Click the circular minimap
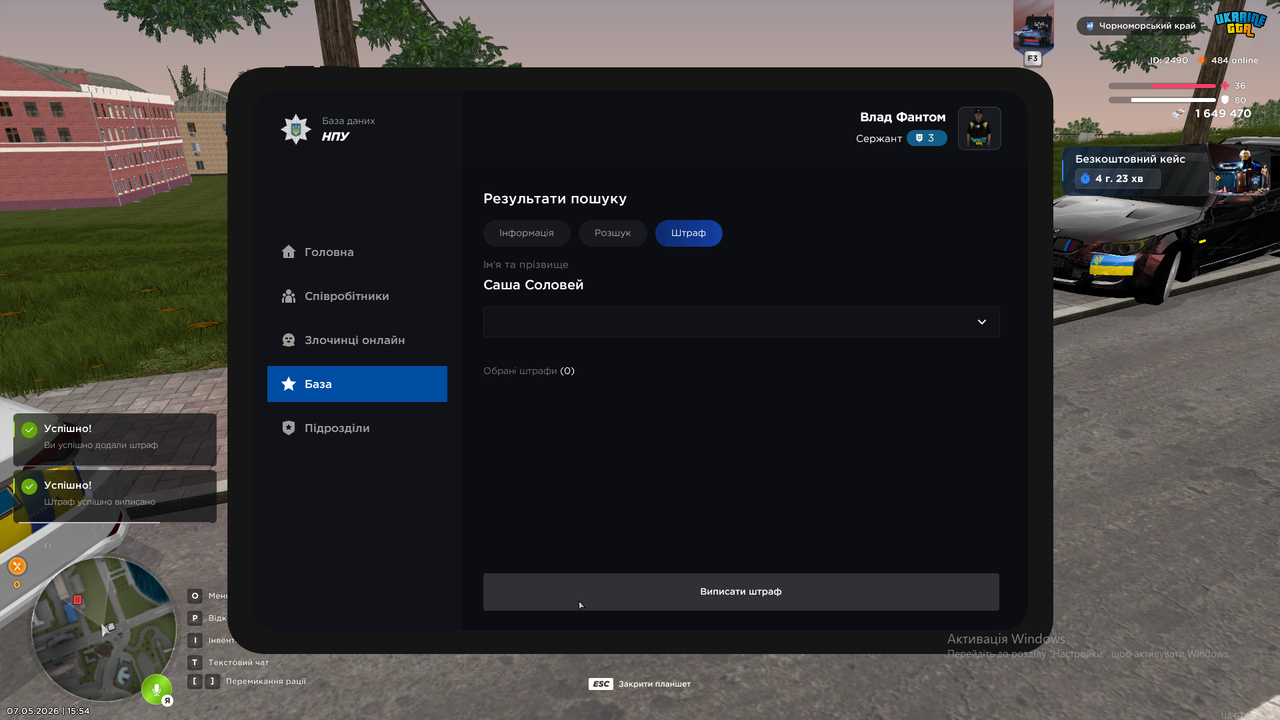The image size is (1280, 720). (103, 628)
